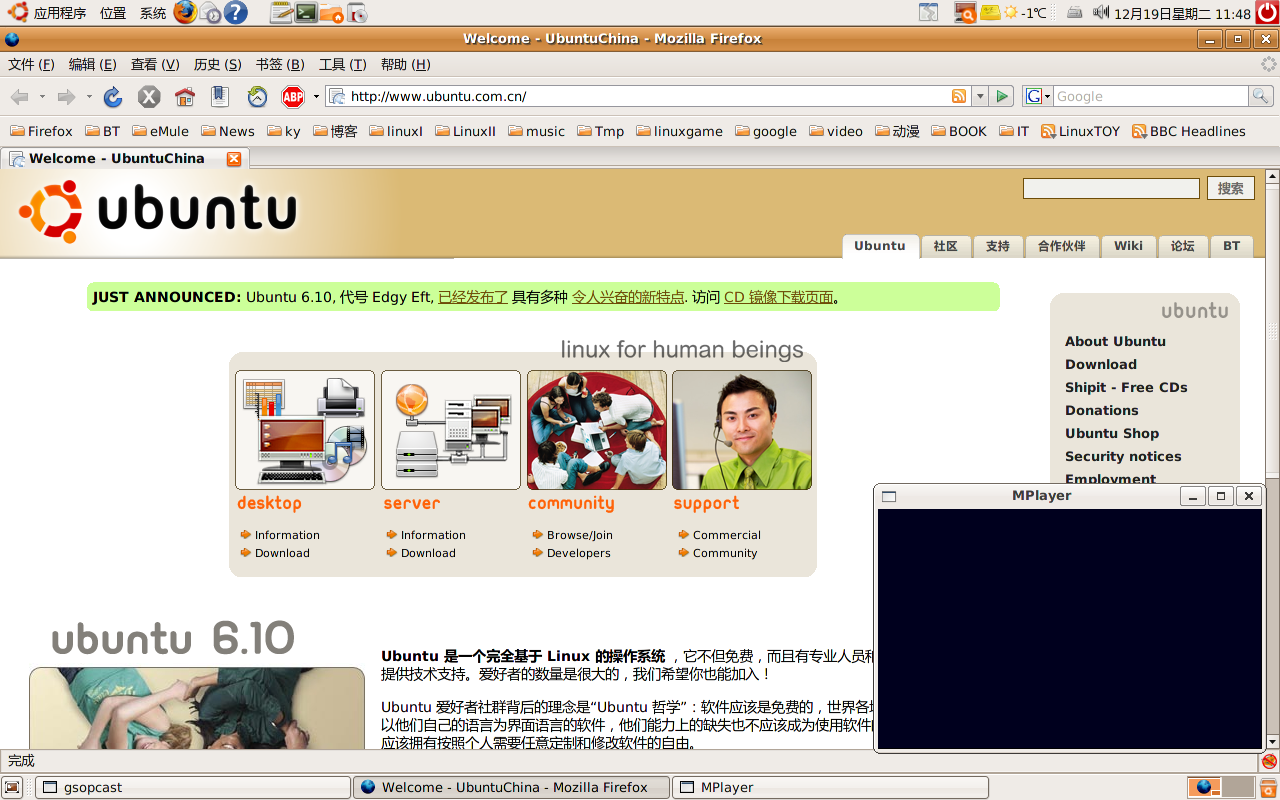
Task: Click the weather applet showing -1℃
Action: (x=1025, y=13)
